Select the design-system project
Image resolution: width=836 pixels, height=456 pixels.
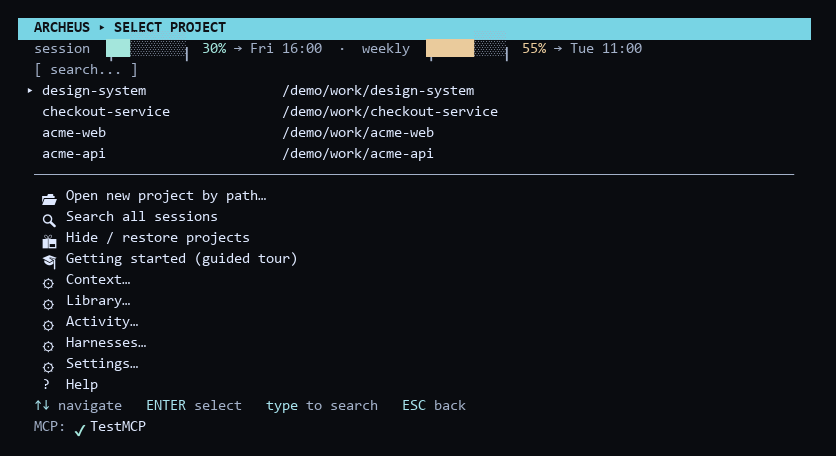[x=94, y=91]
